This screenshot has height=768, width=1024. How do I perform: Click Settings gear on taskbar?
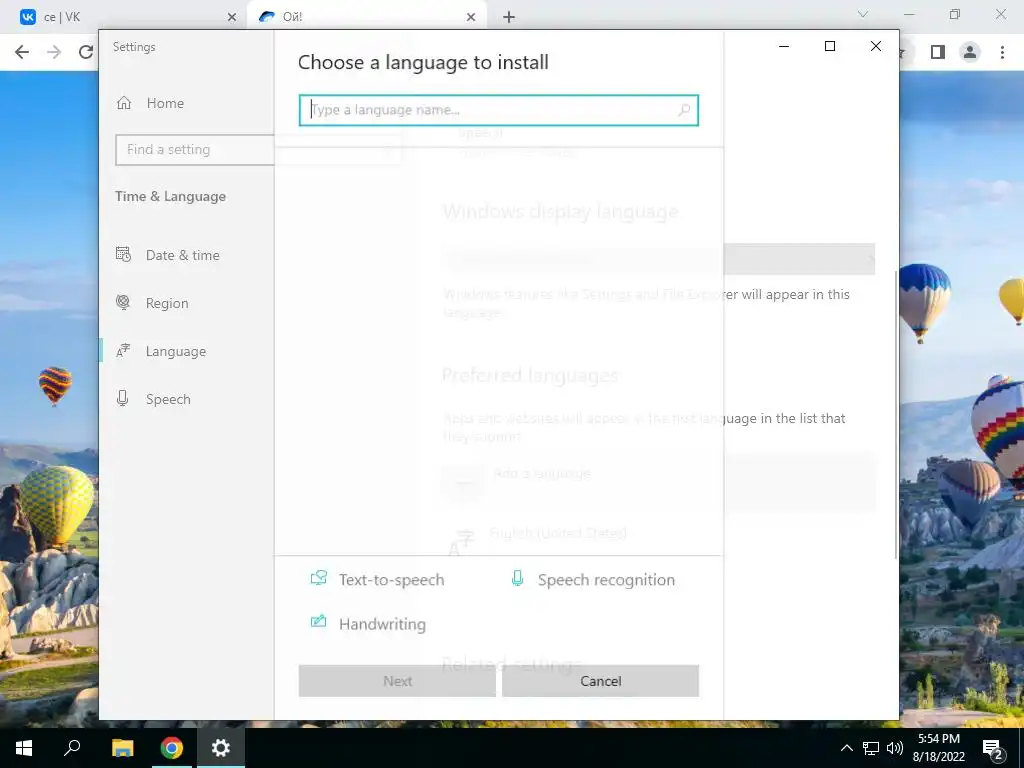pyautogui.click(x=221, y=748)
